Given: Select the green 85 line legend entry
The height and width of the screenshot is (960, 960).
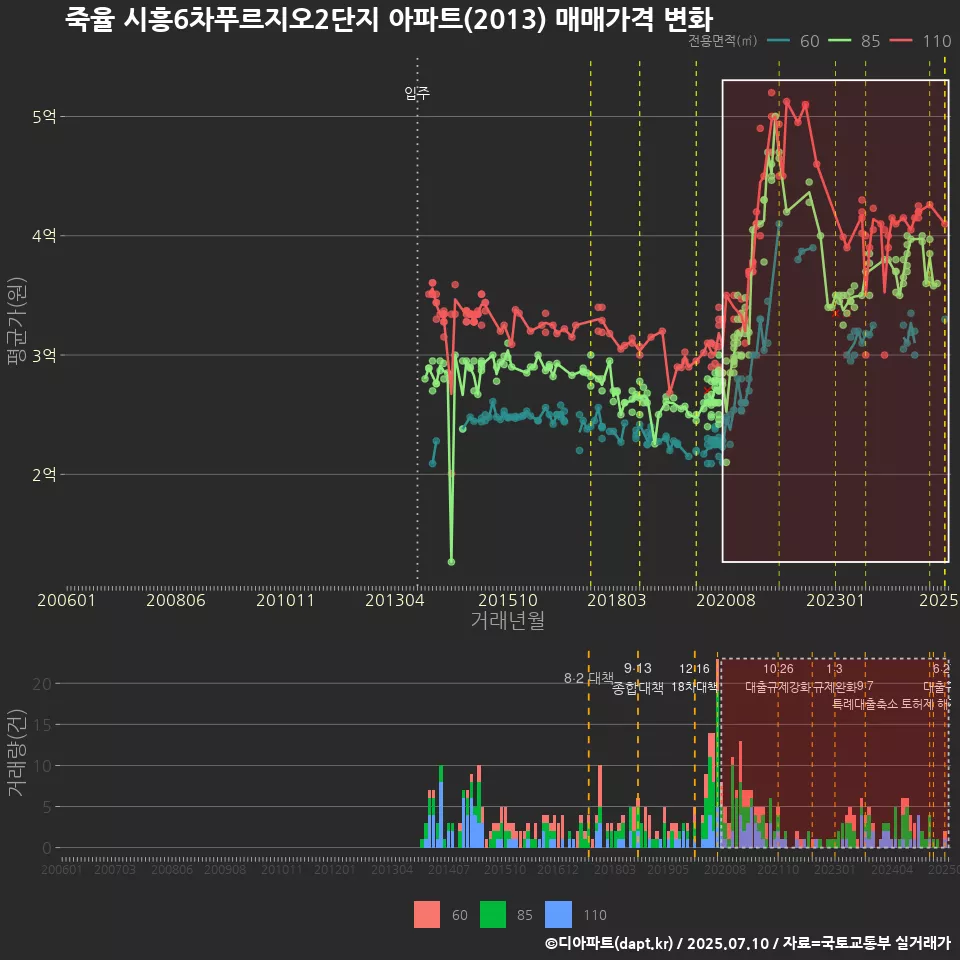Looking at the screenshot, I should tap(854, 41).
